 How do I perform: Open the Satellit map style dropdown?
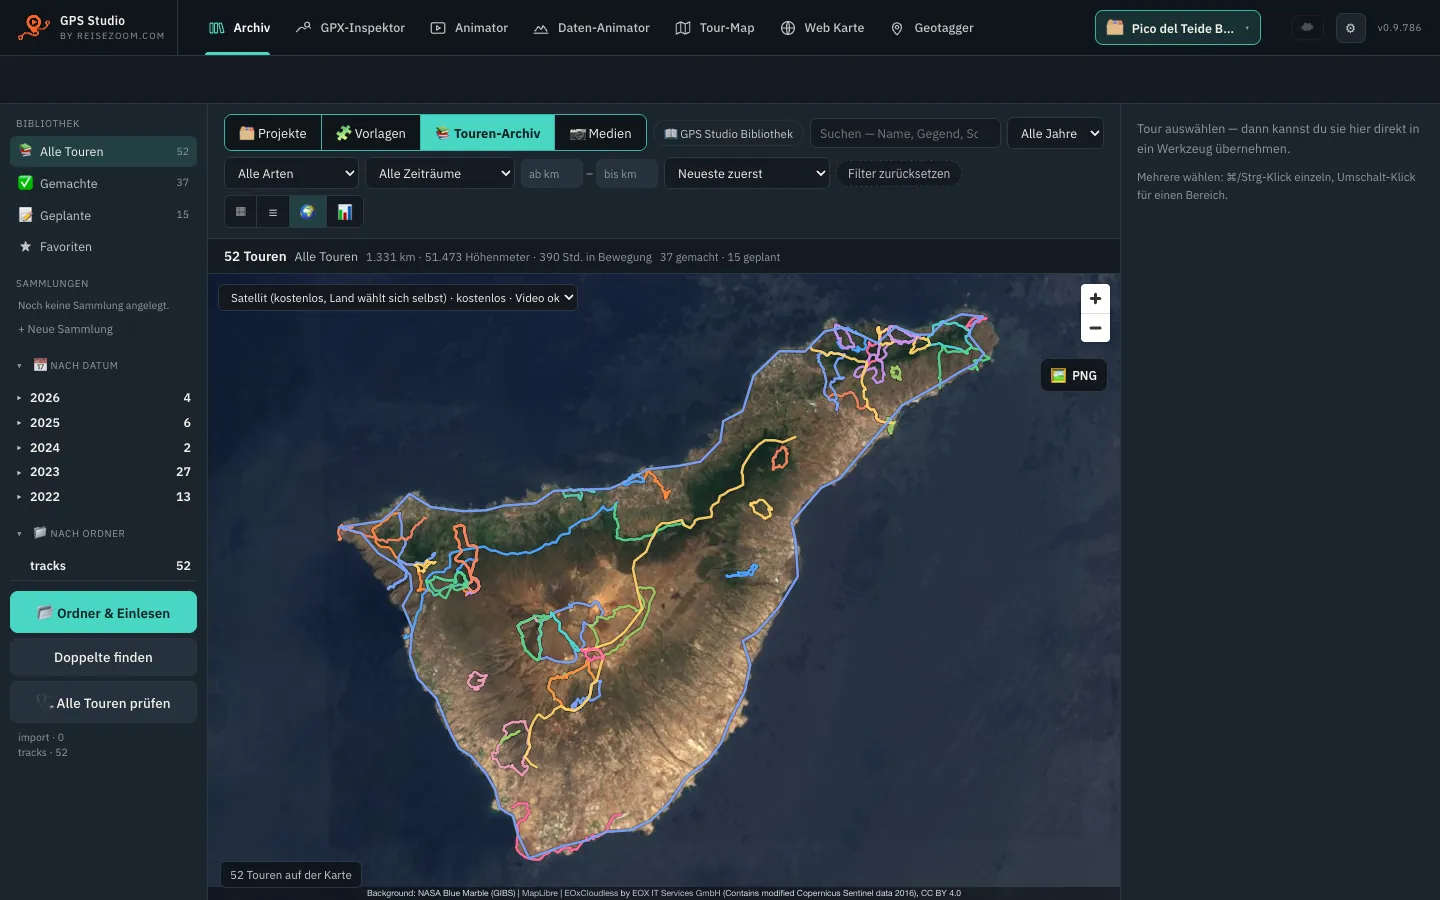[x=398, y=297]
